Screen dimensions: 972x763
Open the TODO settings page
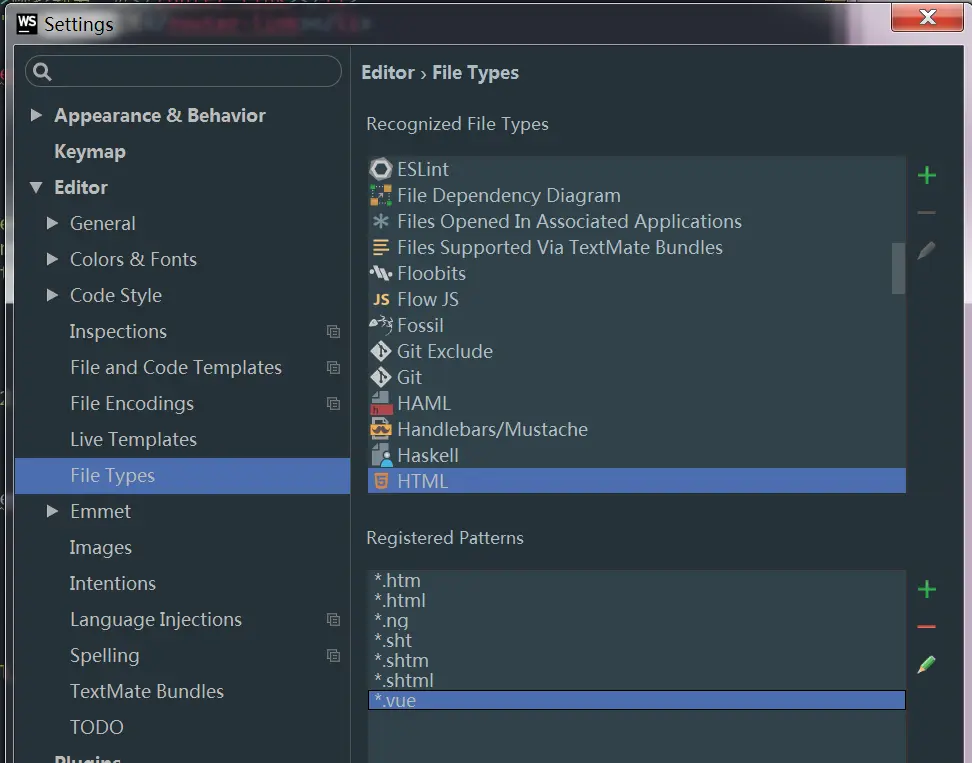click(x=97, y=727)
